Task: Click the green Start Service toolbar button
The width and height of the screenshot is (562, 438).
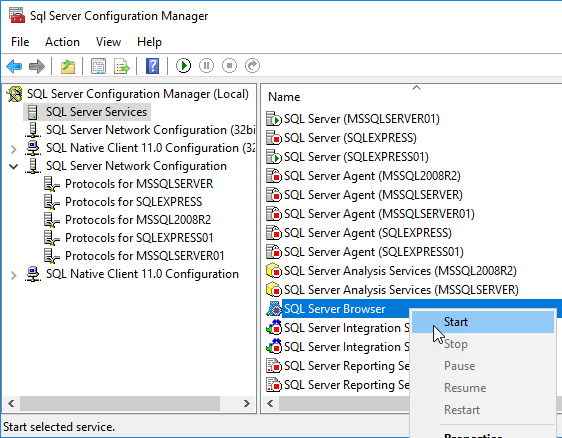Action: [184, 66]
